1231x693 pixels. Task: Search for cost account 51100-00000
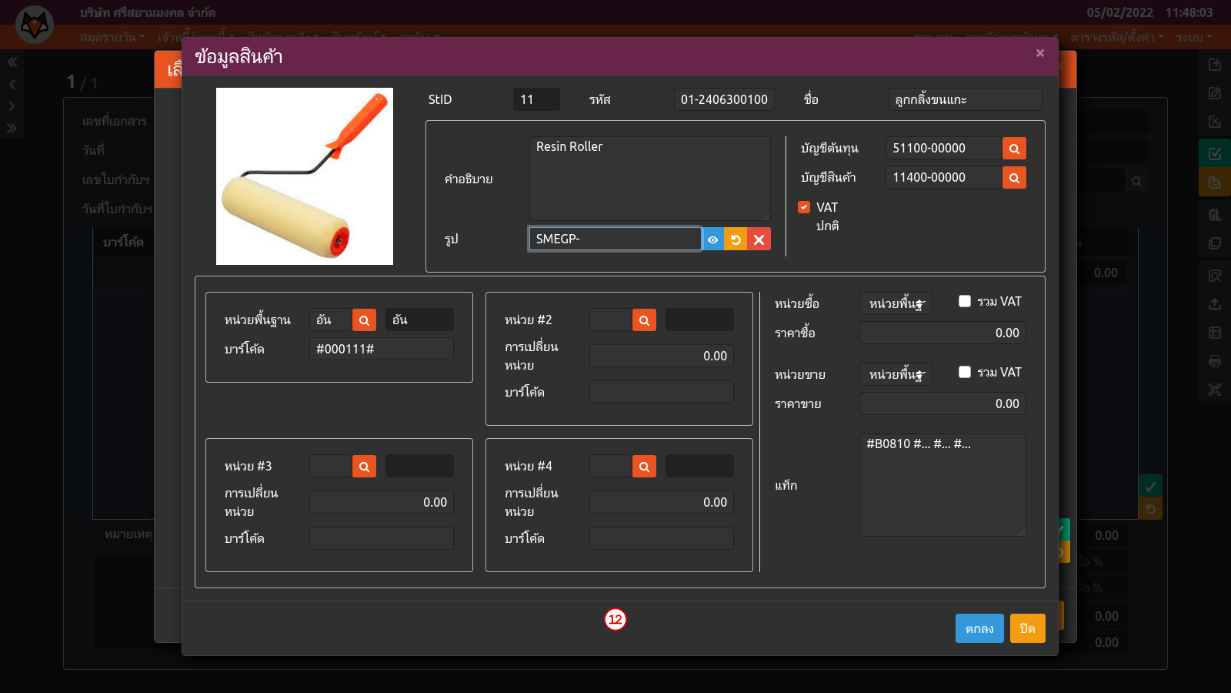tap(1014, 148)
